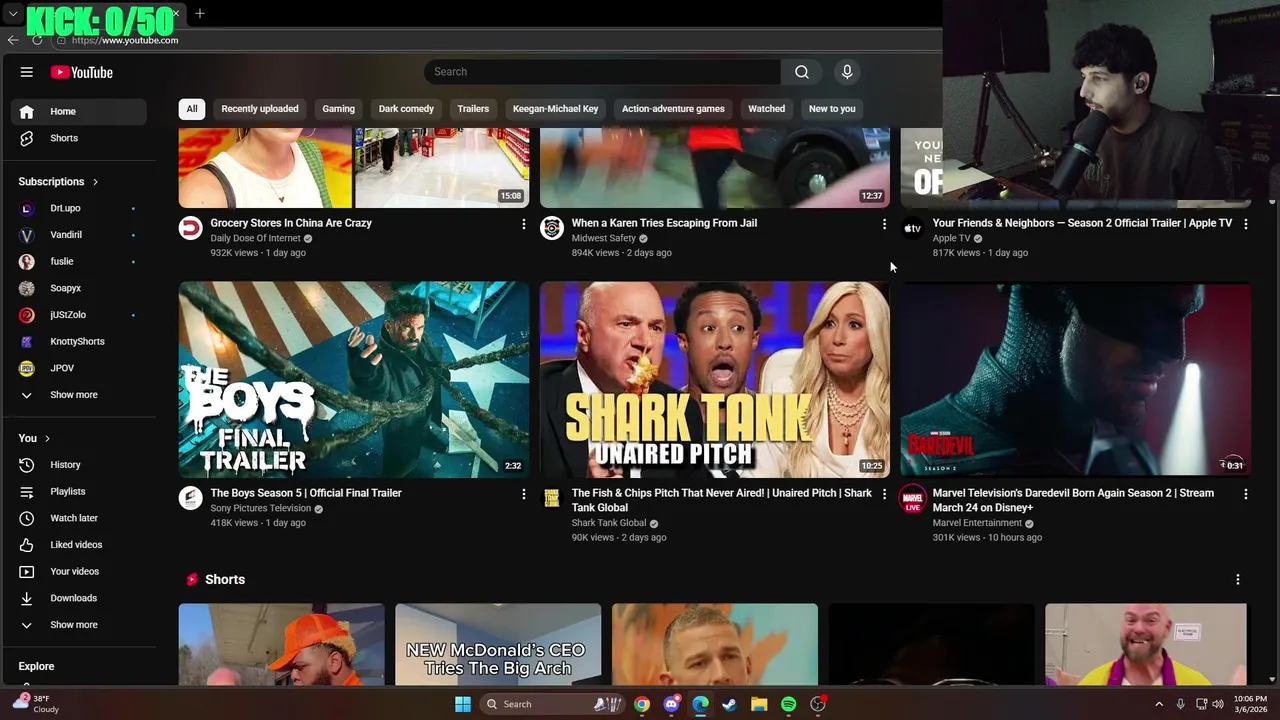Image resolution: width=1280 pixels, height=720 pixels.
Task: Open Vandiril subscription channel
Action: (x=80, y=235)
